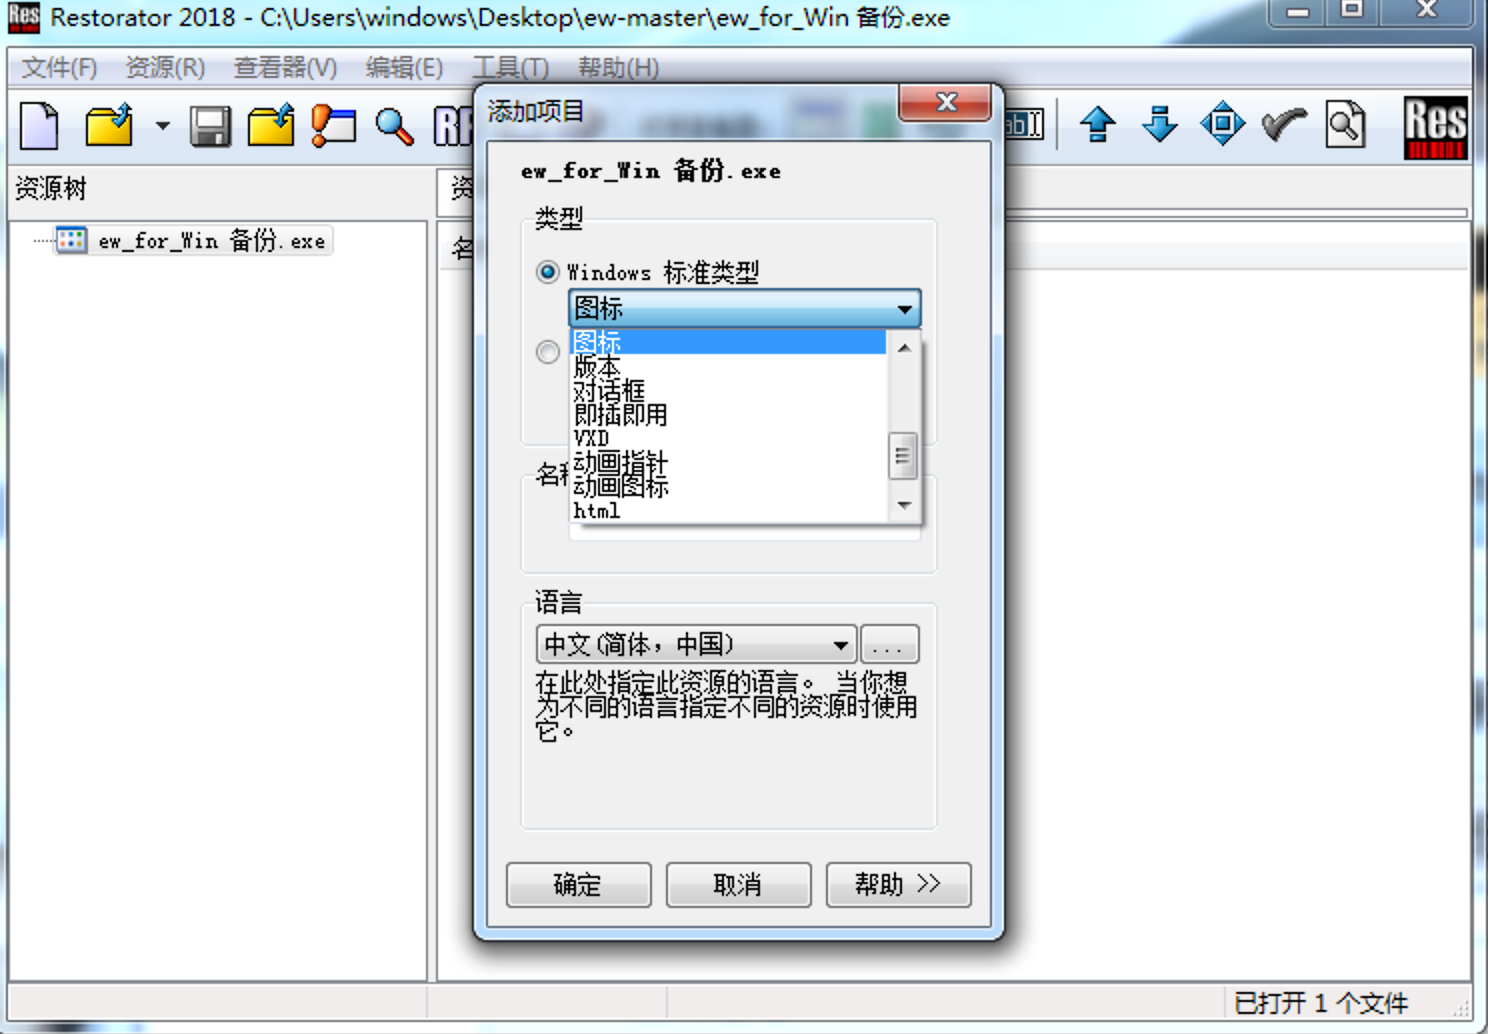This screenshot has height=1034, width=1488.
Task: Open the 编辑(E) menu
Action: [x=404, y=68]
